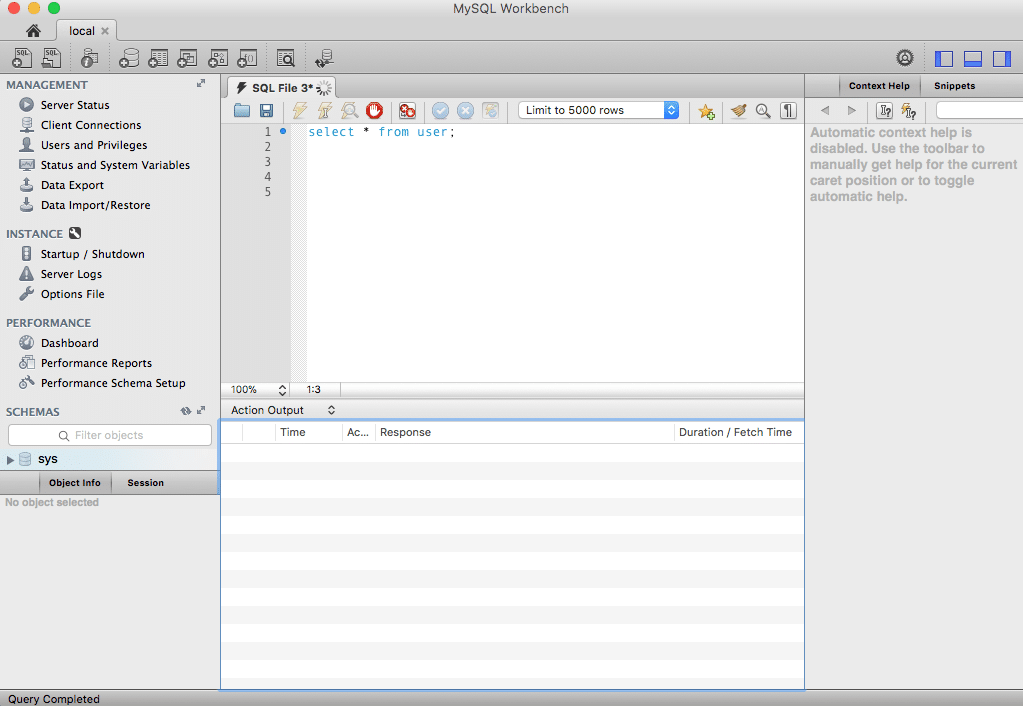This screenshot has width=1023, height=706.
Task: Toggle automatic context help icon
Action: tap(909, 111)
